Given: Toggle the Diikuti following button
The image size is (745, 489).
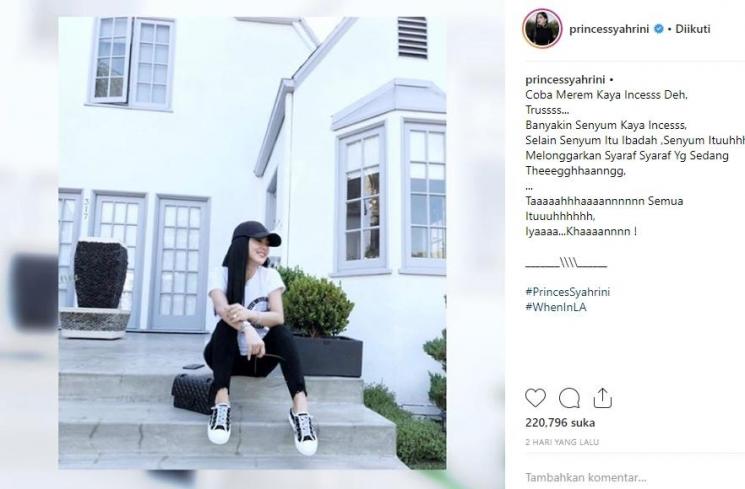Looking at the screenshot, I should coord(693,29).
